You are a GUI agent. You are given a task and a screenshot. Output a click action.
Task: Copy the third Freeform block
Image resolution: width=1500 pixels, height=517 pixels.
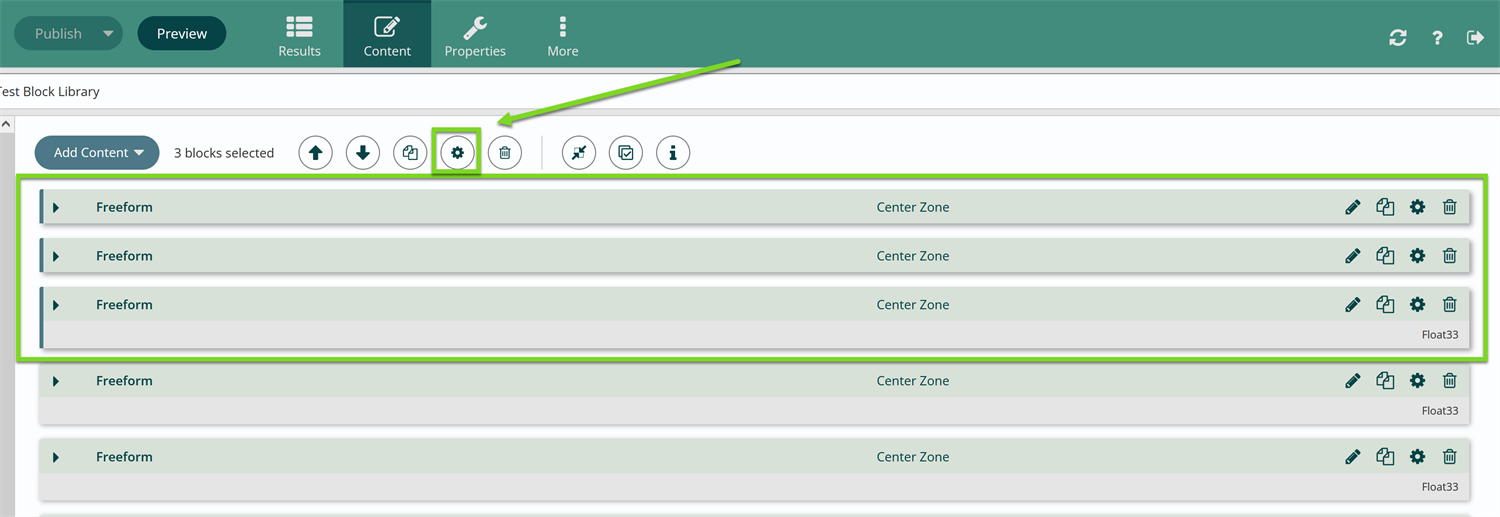[x=1385, y=305]
